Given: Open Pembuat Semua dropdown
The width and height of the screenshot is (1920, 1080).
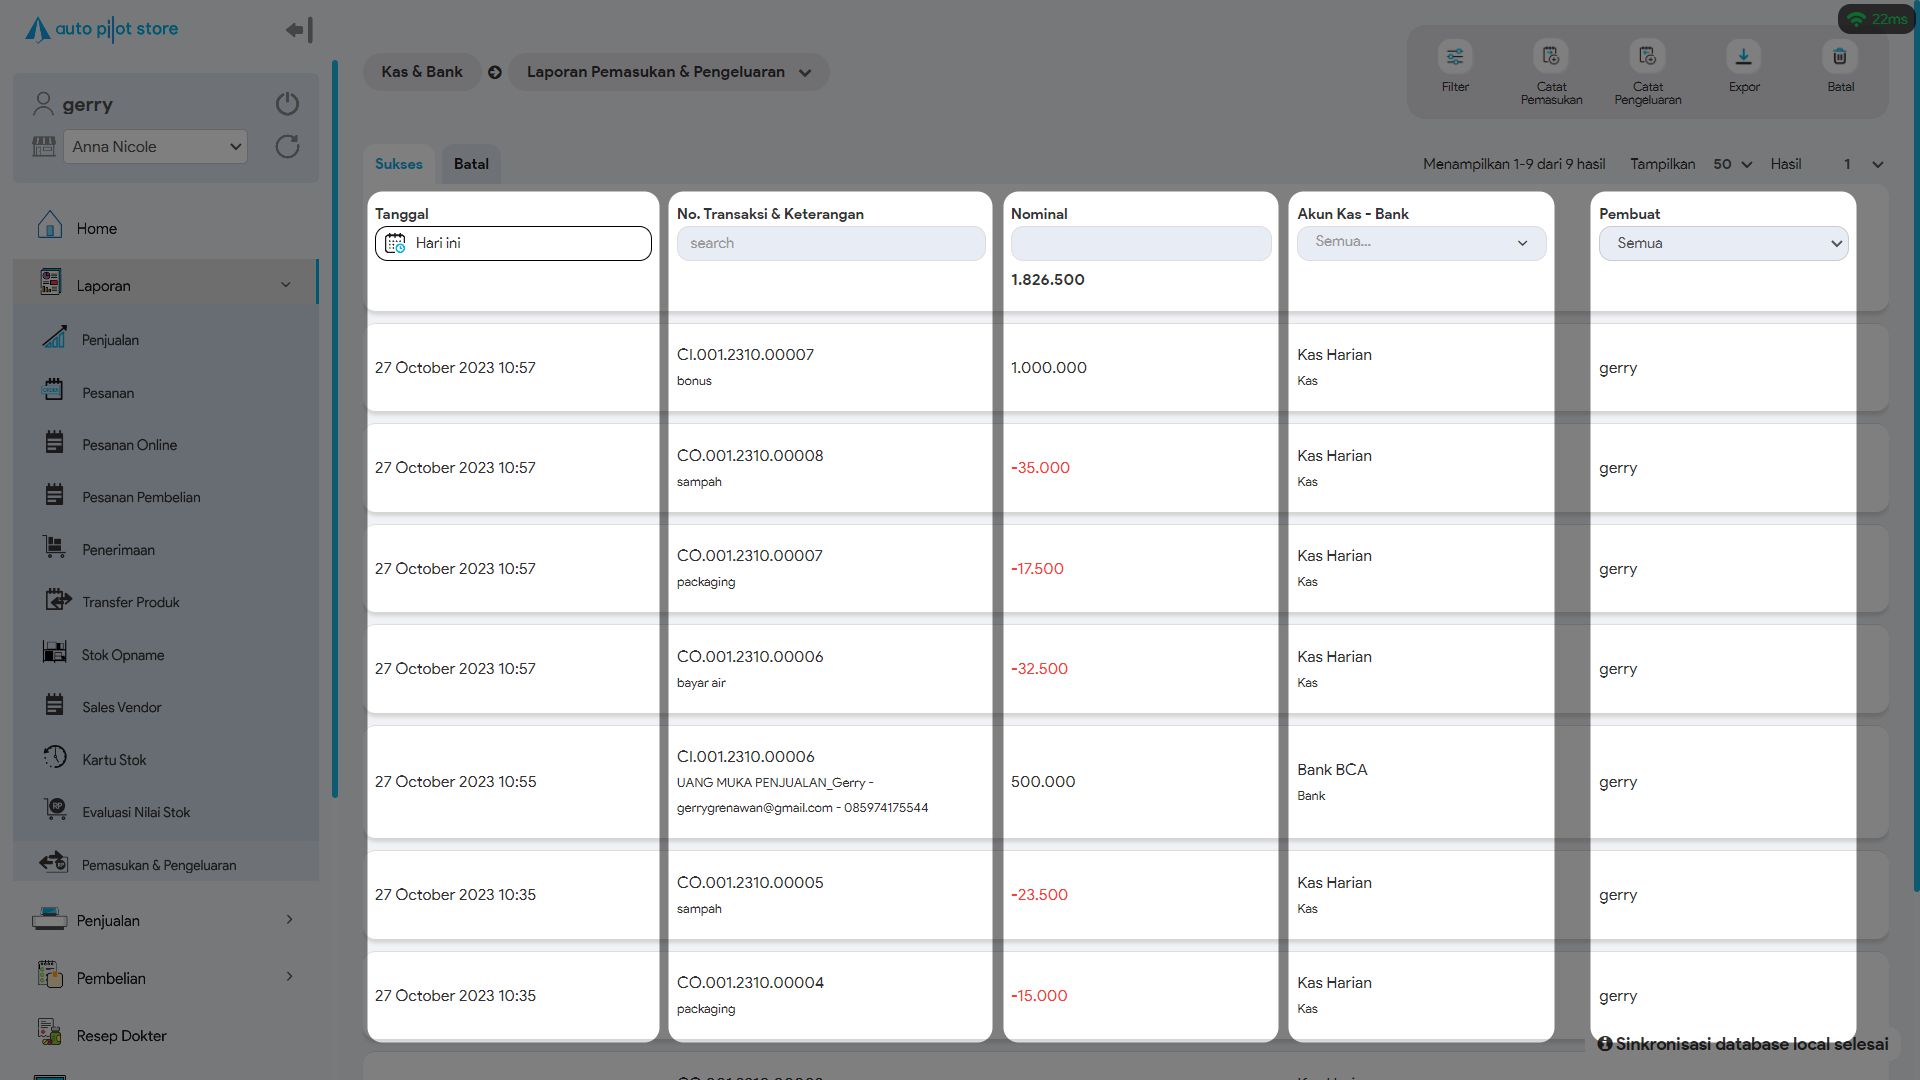Looking at the screenshot, I should (1723, 243).
